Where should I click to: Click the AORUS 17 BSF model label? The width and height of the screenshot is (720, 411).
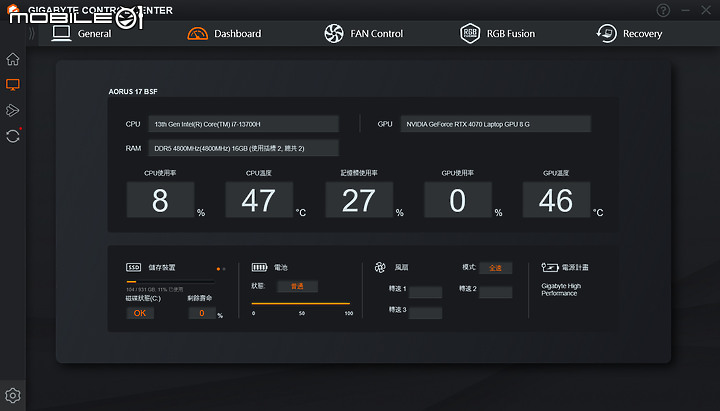tap(133, 91)
